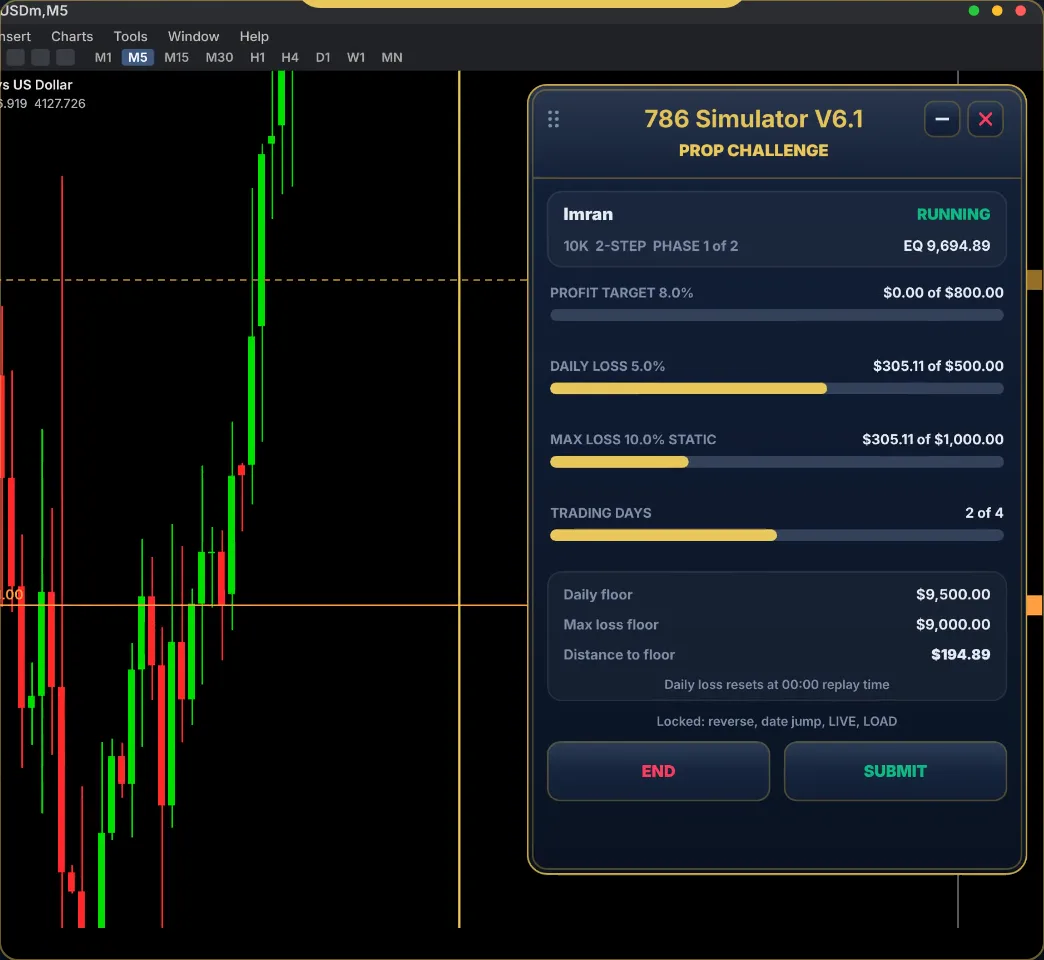This screenshot has width=1044, height=960.
Task: Switch chart to MN timeframe
Action: tap(392, 57)
